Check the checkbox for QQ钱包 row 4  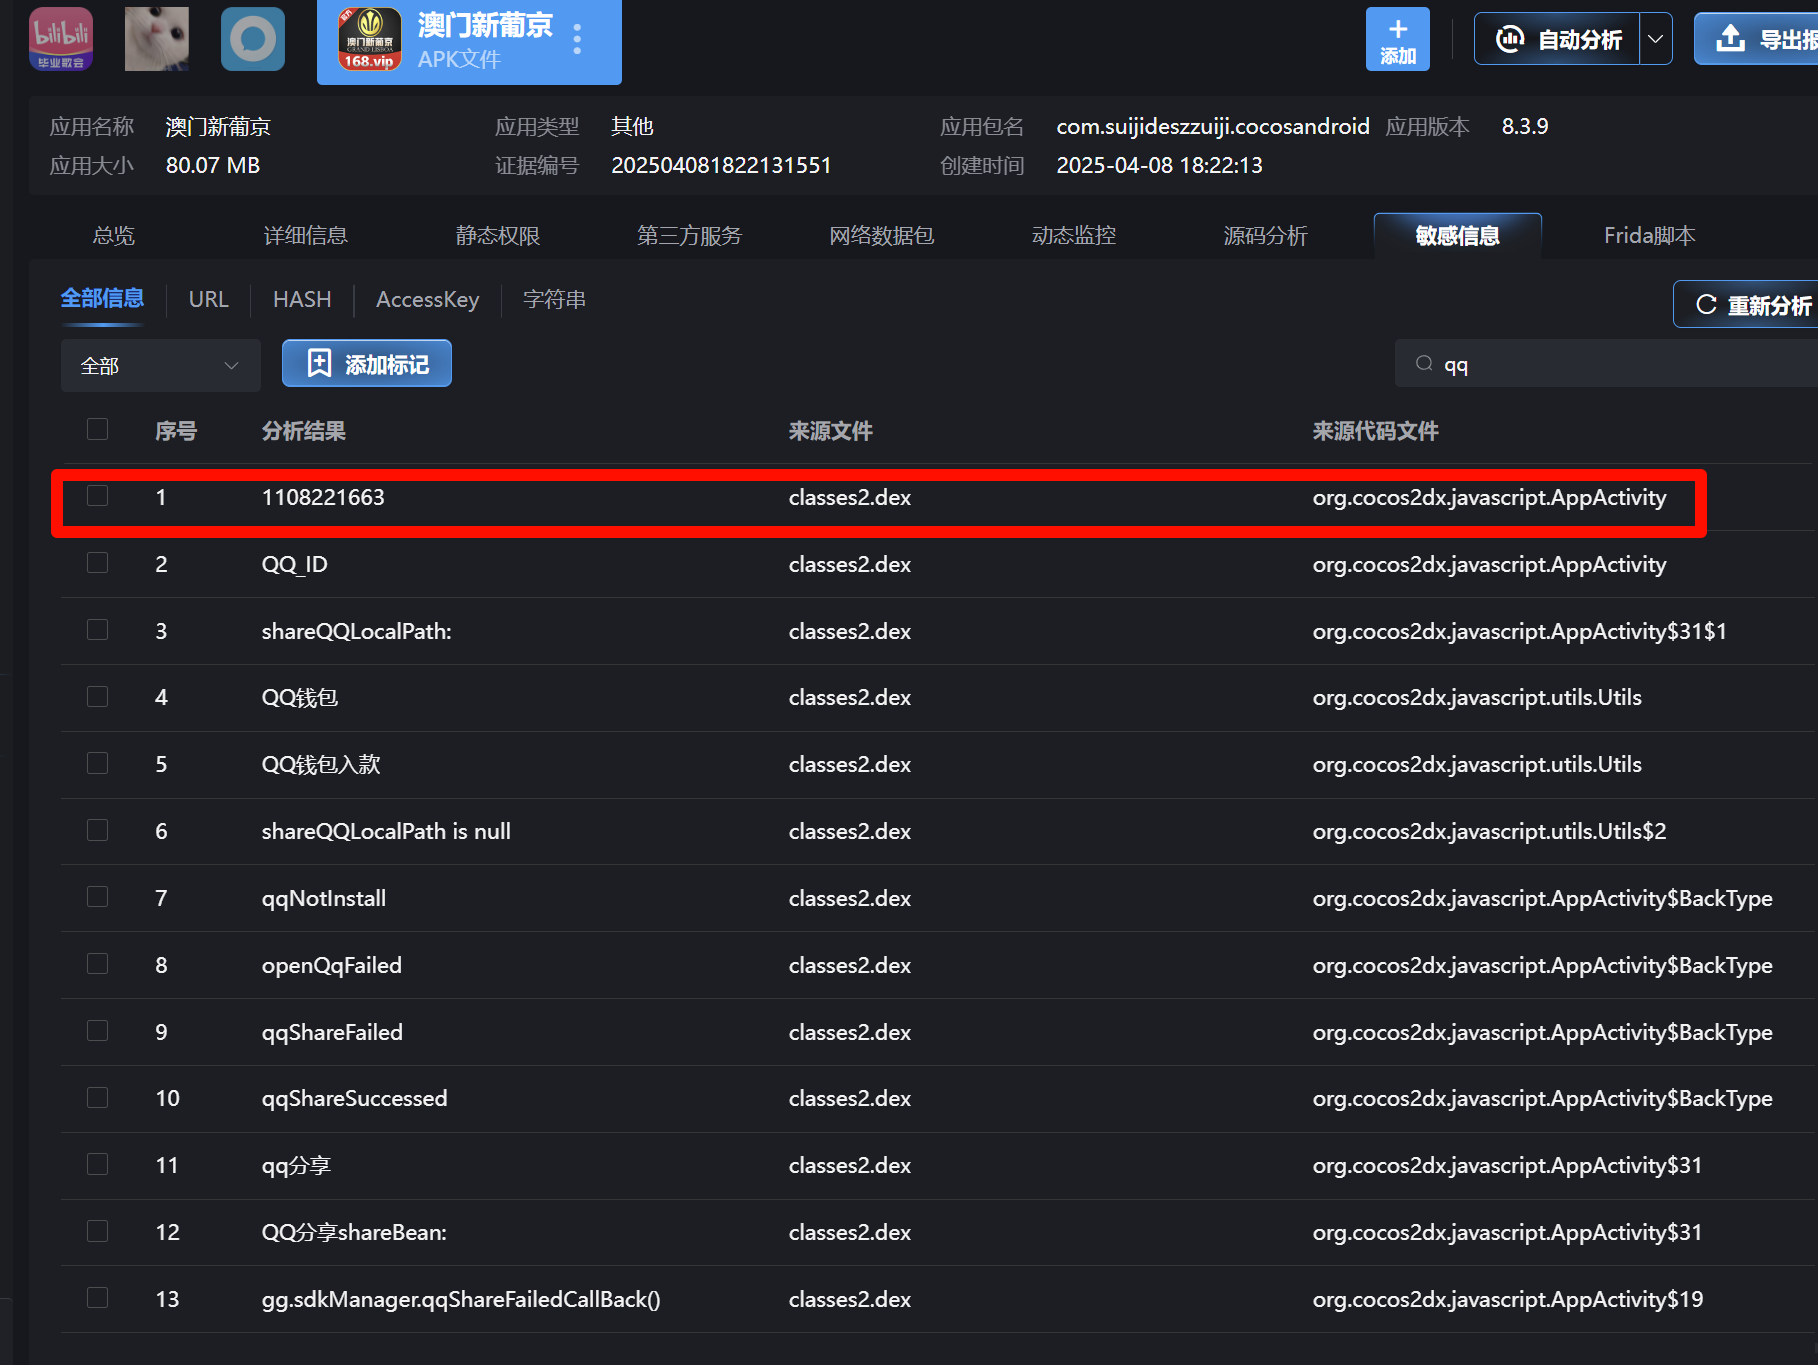point(97,696)
